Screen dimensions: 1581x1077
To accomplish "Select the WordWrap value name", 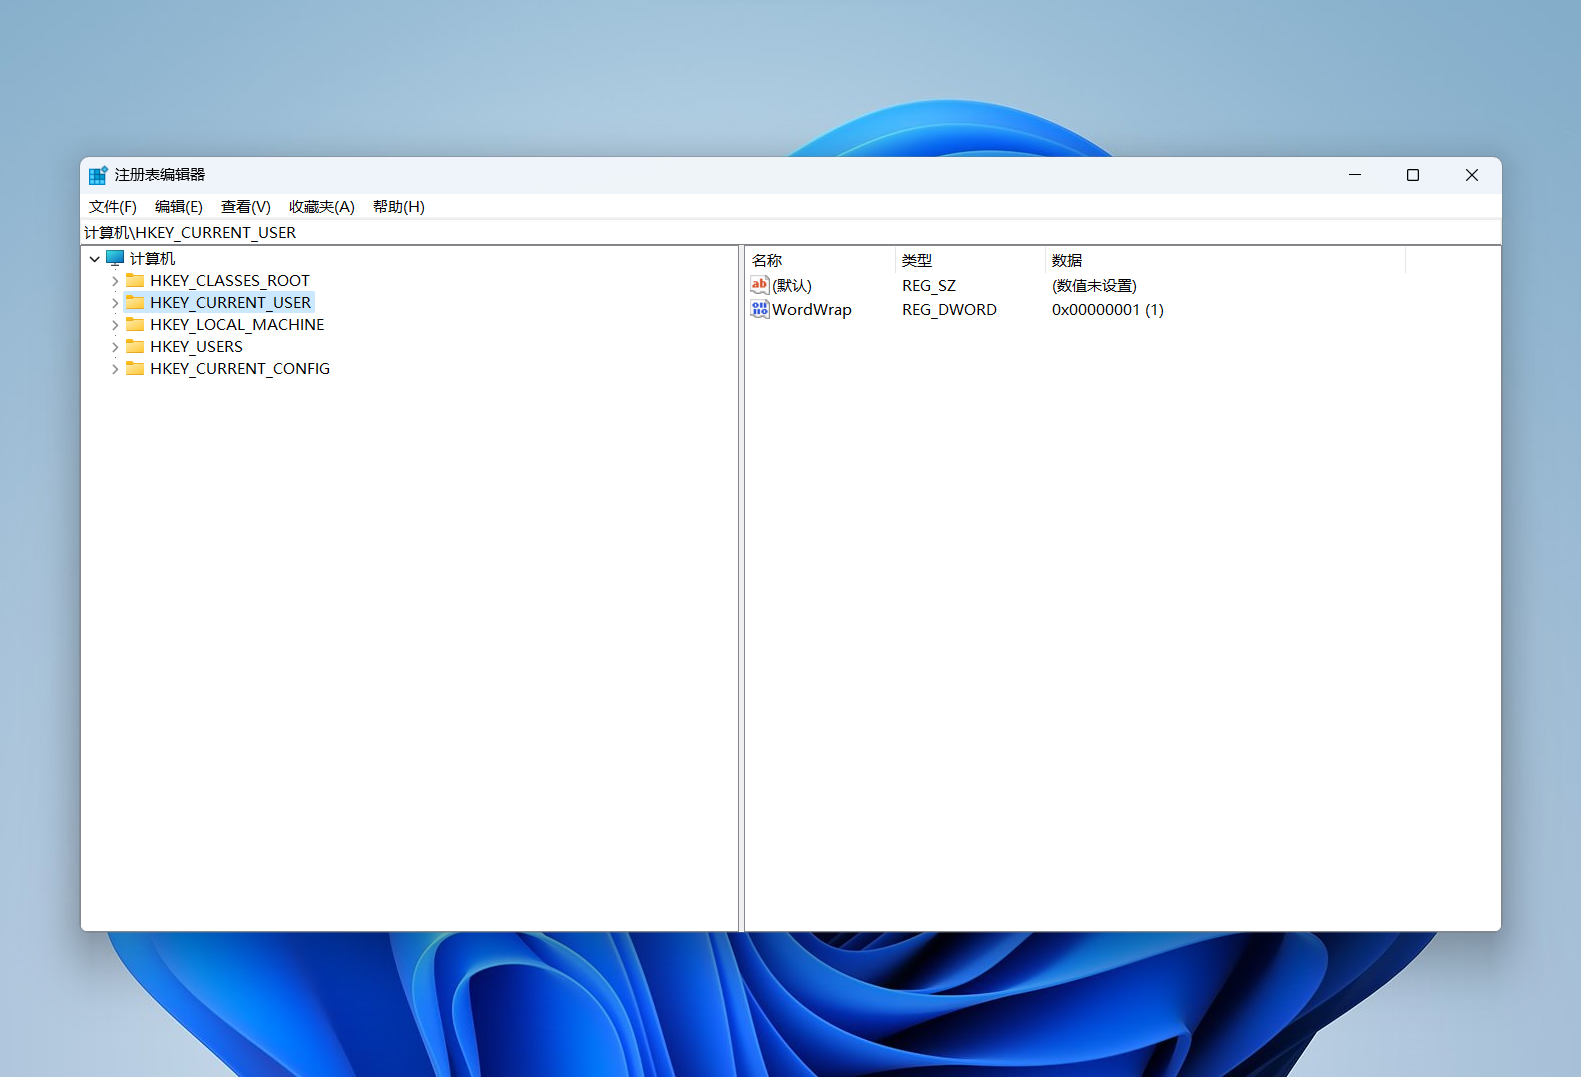I will [812, 309].
